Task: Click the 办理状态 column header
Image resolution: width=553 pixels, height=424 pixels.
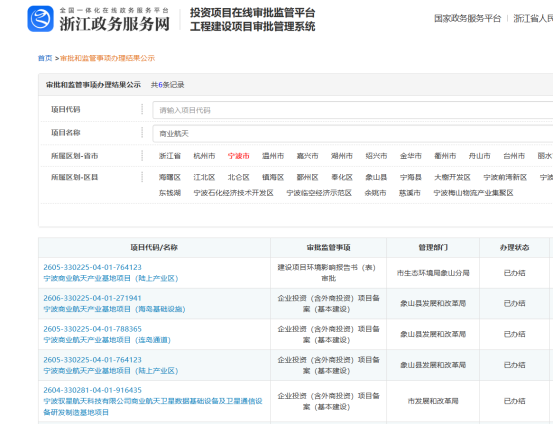Action: click(x=514, y=248)
